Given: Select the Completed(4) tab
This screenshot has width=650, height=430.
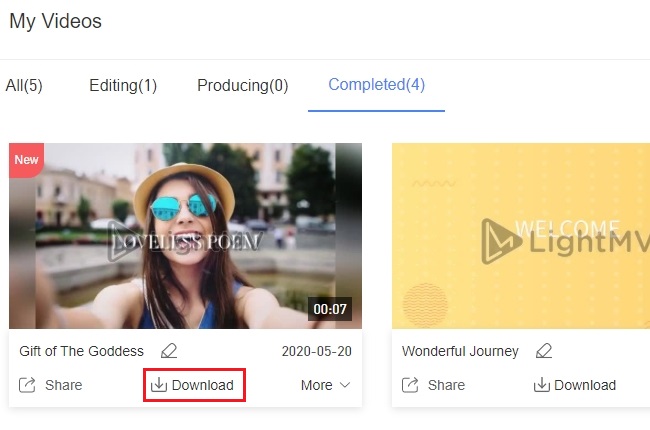Looking at the screenshot, I should click(x=376, y=85).
